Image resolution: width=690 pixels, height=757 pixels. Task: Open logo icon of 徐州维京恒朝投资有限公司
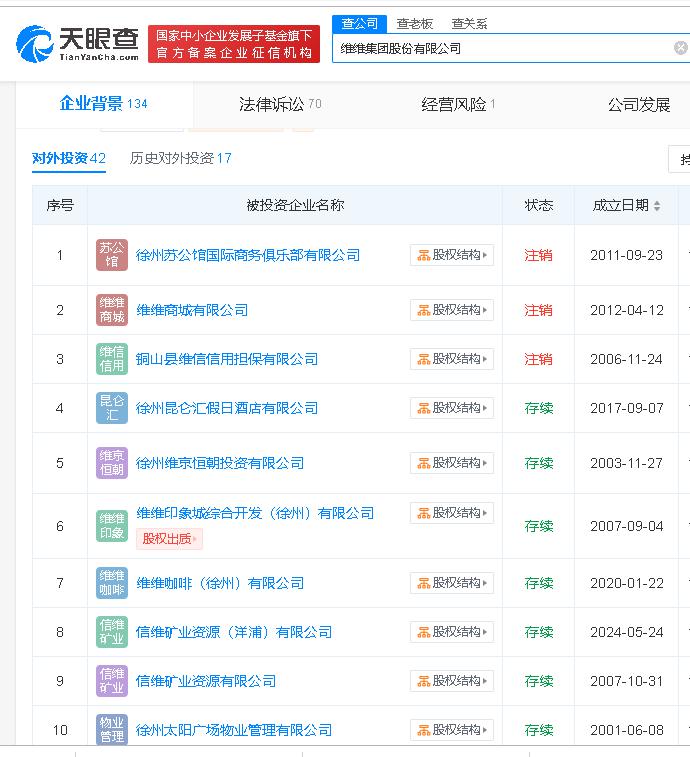112,463
